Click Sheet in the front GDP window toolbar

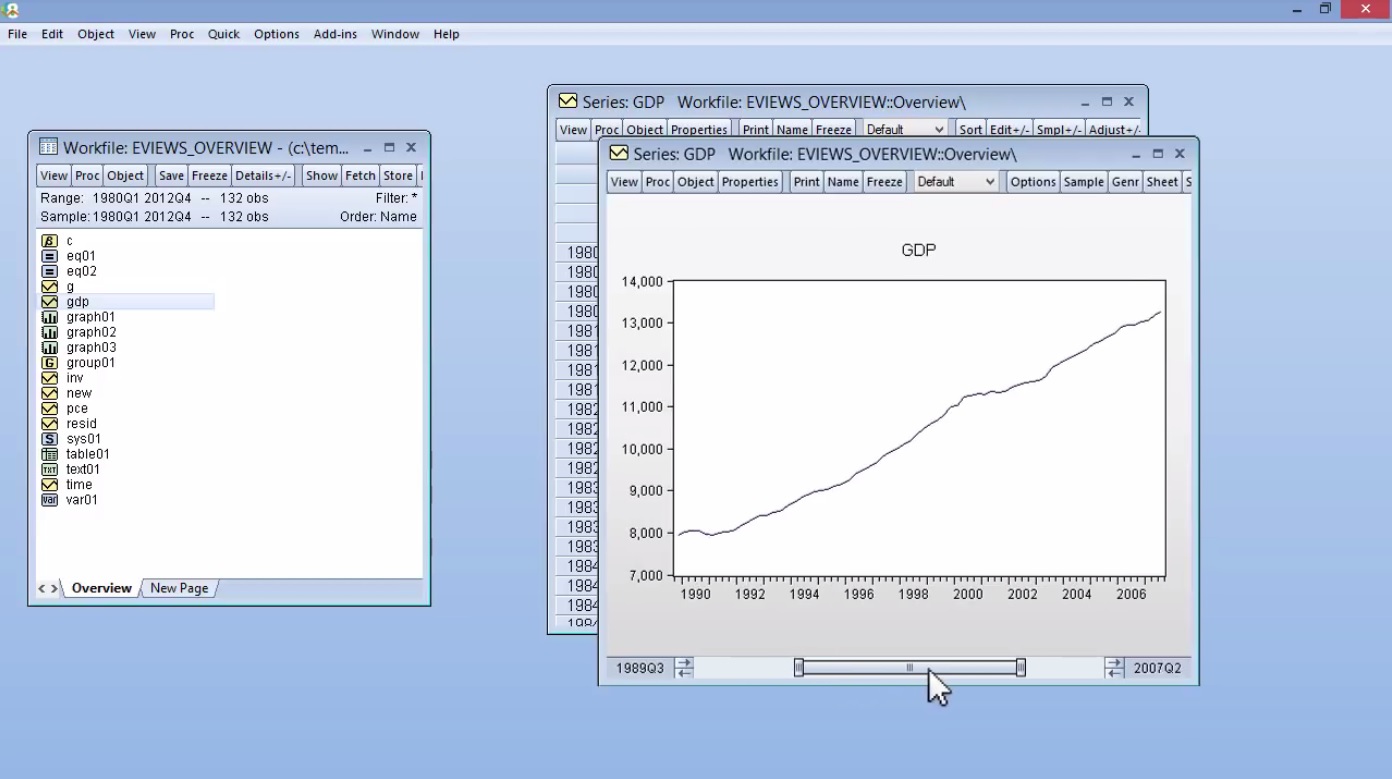1162,182
